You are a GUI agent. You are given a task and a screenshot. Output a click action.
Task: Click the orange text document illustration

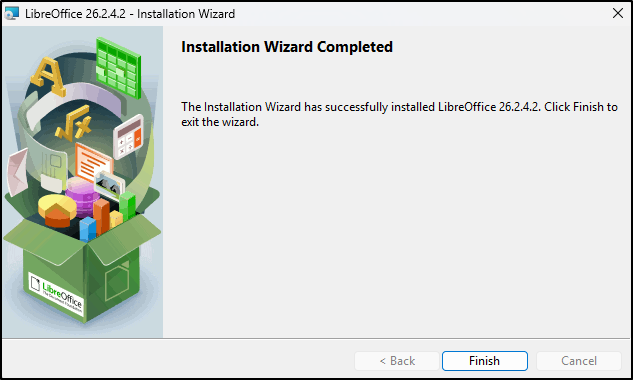(94, 162)
